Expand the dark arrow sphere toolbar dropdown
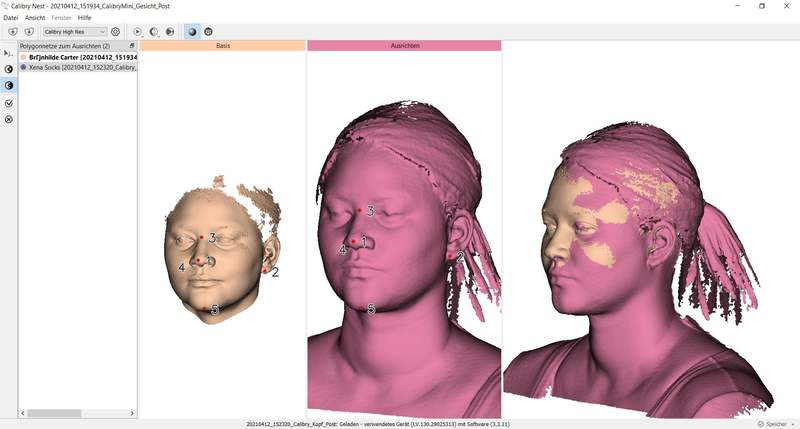800x429 pixels. click(170, 32)
